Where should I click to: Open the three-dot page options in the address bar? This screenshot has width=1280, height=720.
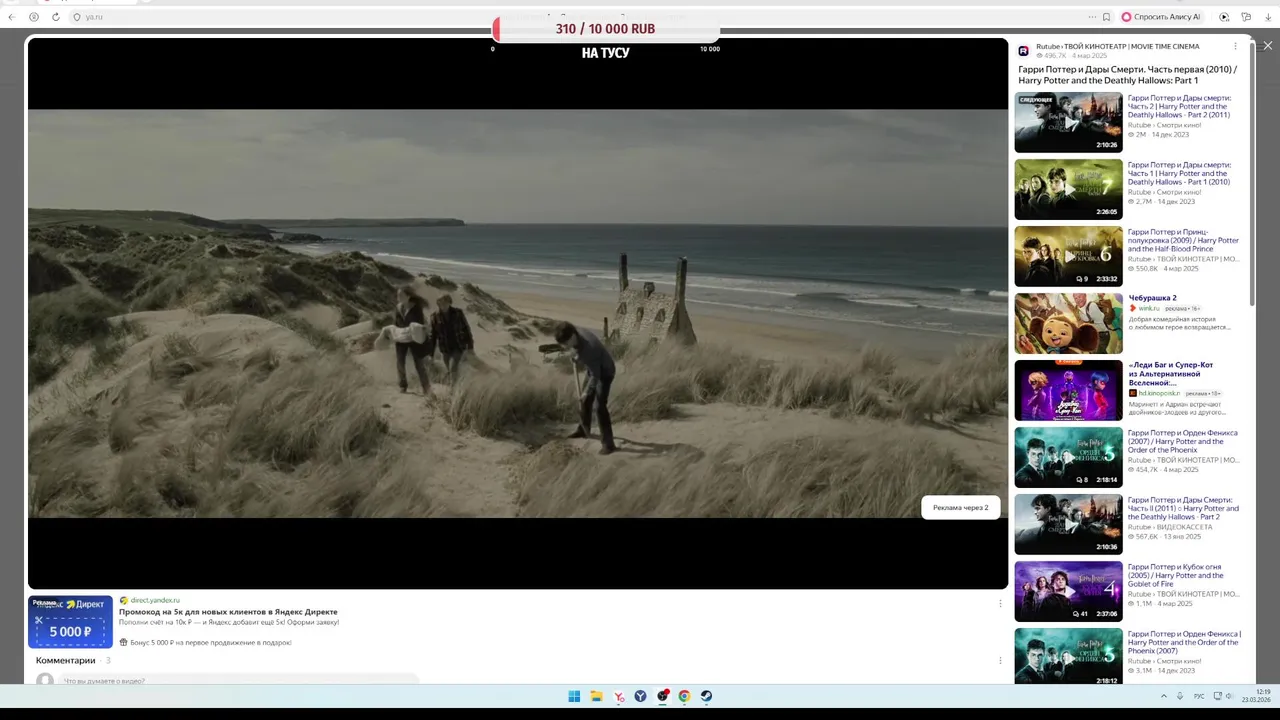(x=1092, y=17)
